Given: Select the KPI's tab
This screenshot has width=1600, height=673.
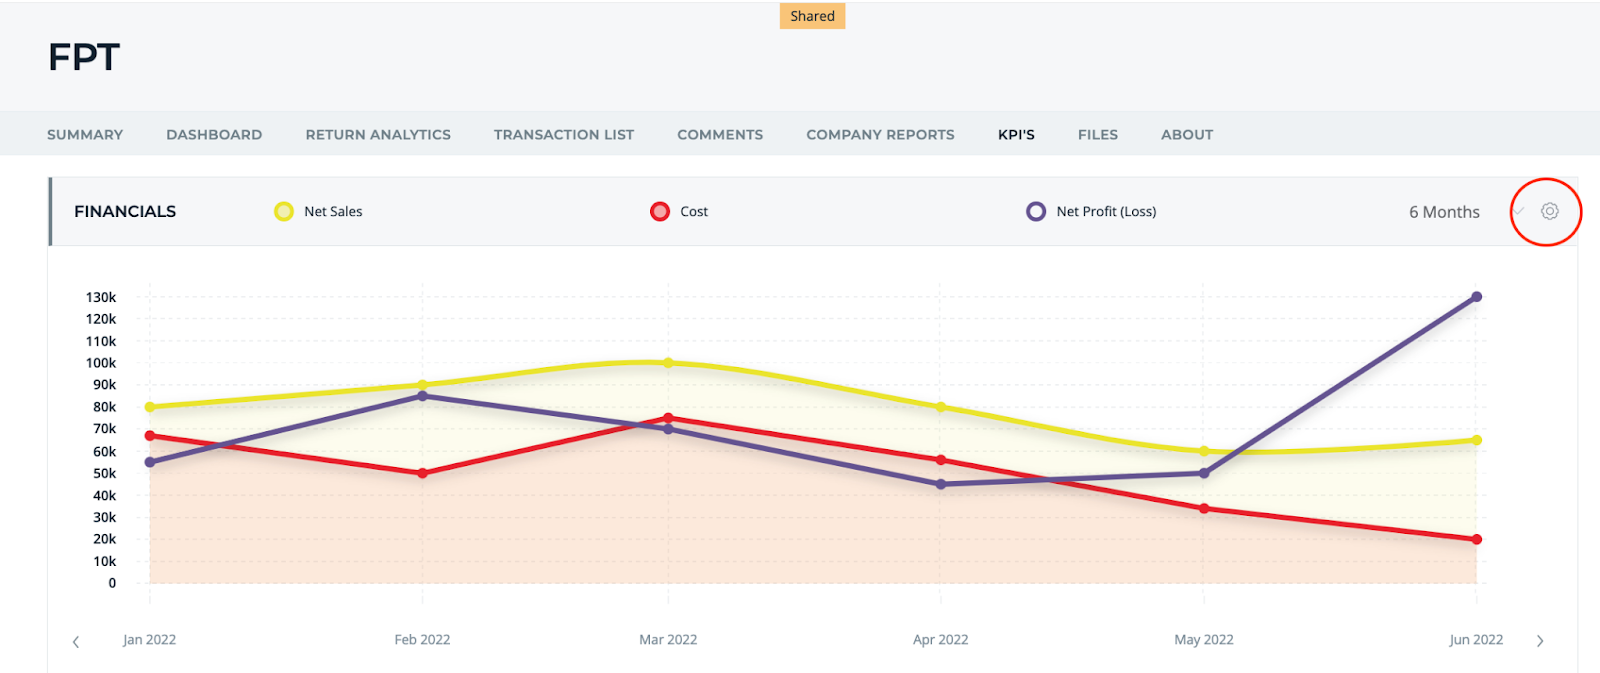Looking at the screenshot, I should (x=1016, y=134).
